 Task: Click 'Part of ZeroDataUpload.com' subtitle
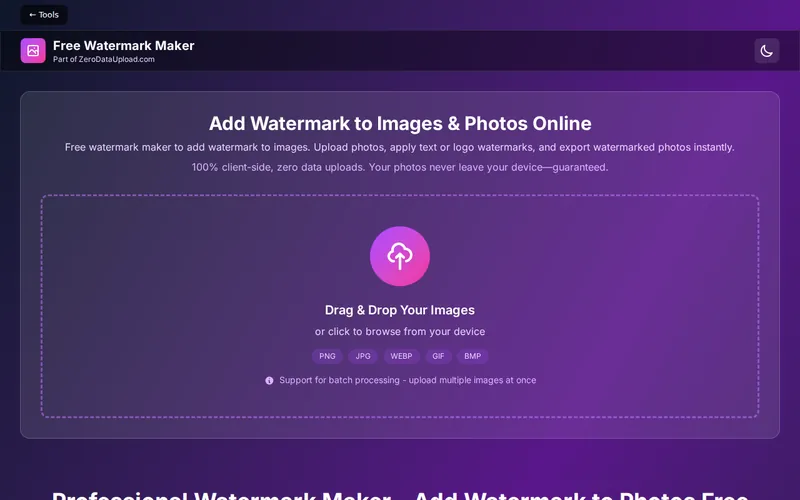[x=104, y=59]
